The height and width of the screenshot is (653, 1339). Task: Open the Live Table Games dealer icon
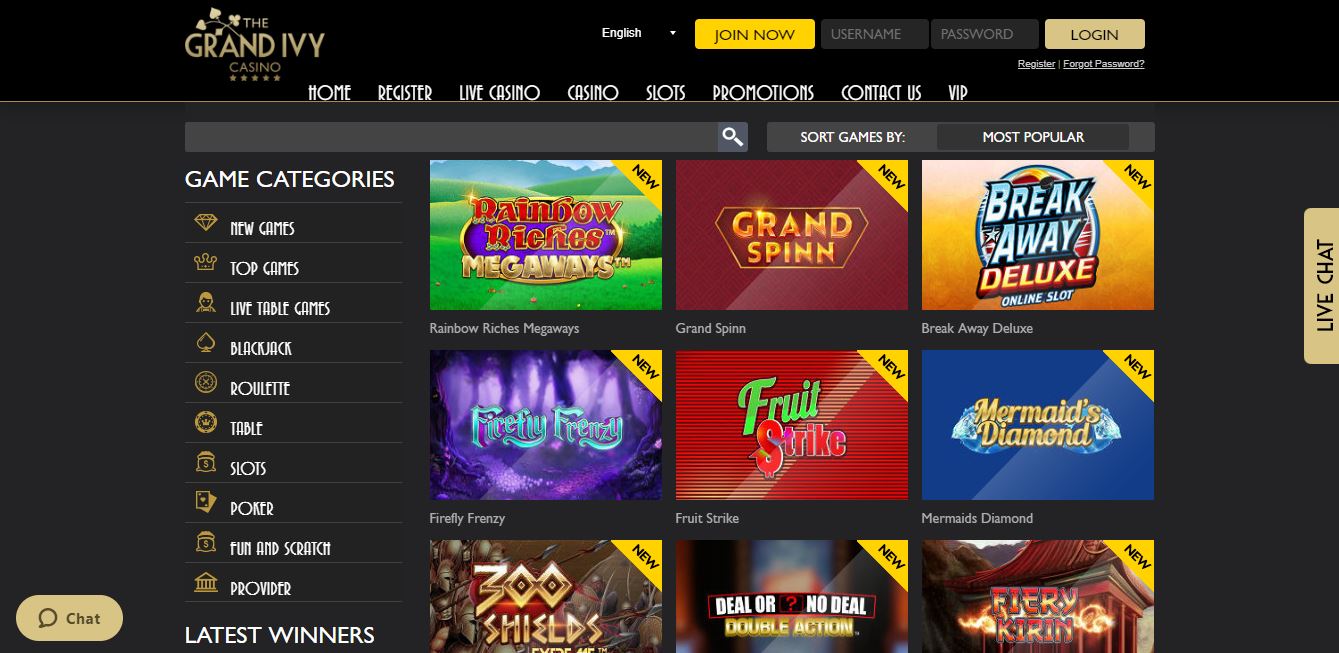(205, 303)
